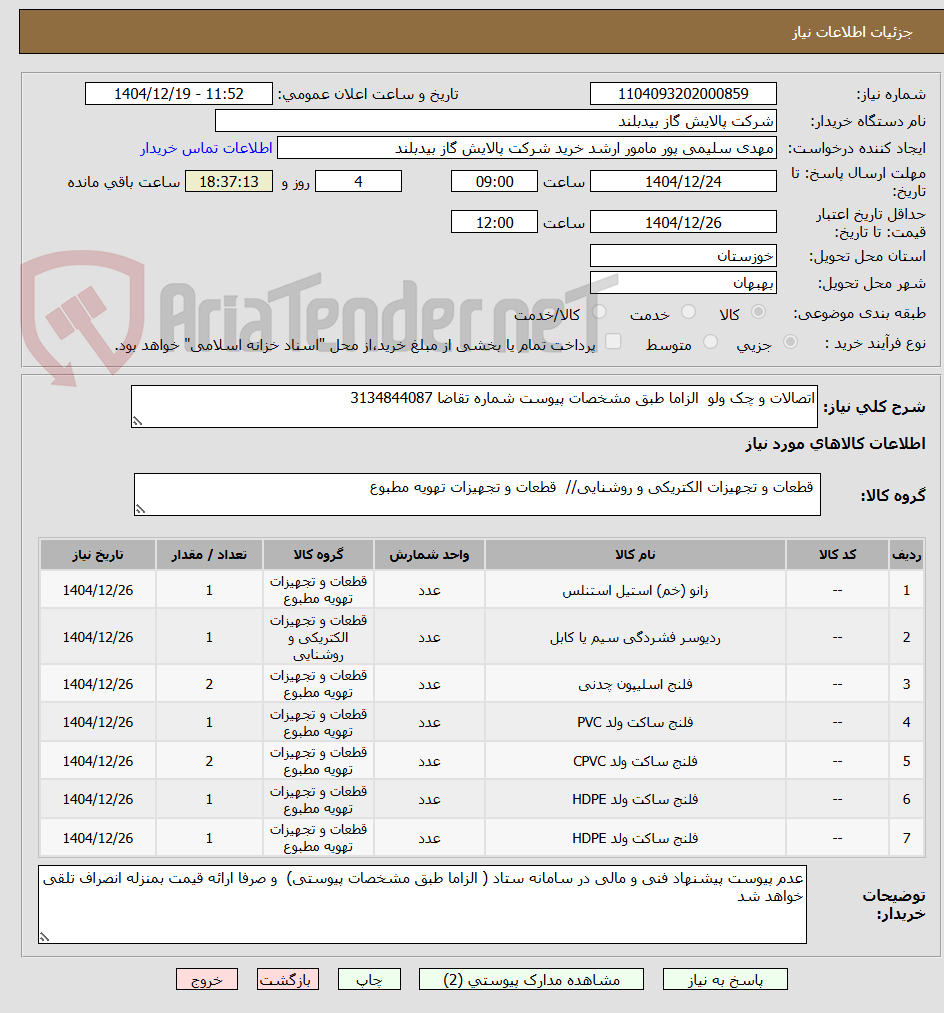Select item فلنج ساکت ولد CPVC
The width and height of the screenshot is (944, 1013).
635,761
